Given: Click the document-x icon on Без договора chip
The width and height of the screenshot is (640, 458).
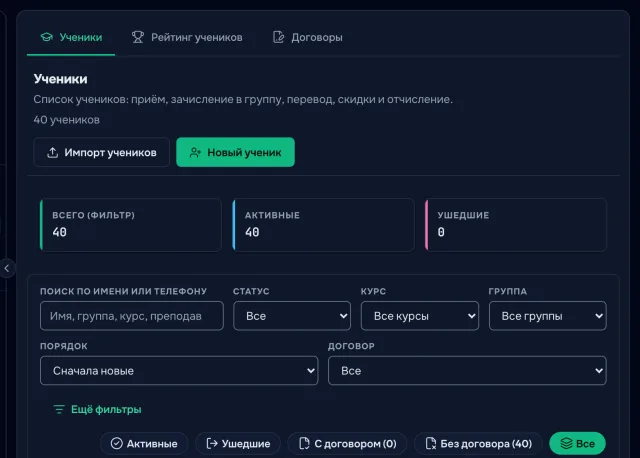Looking at the screenshot, I should pos(431,444).
